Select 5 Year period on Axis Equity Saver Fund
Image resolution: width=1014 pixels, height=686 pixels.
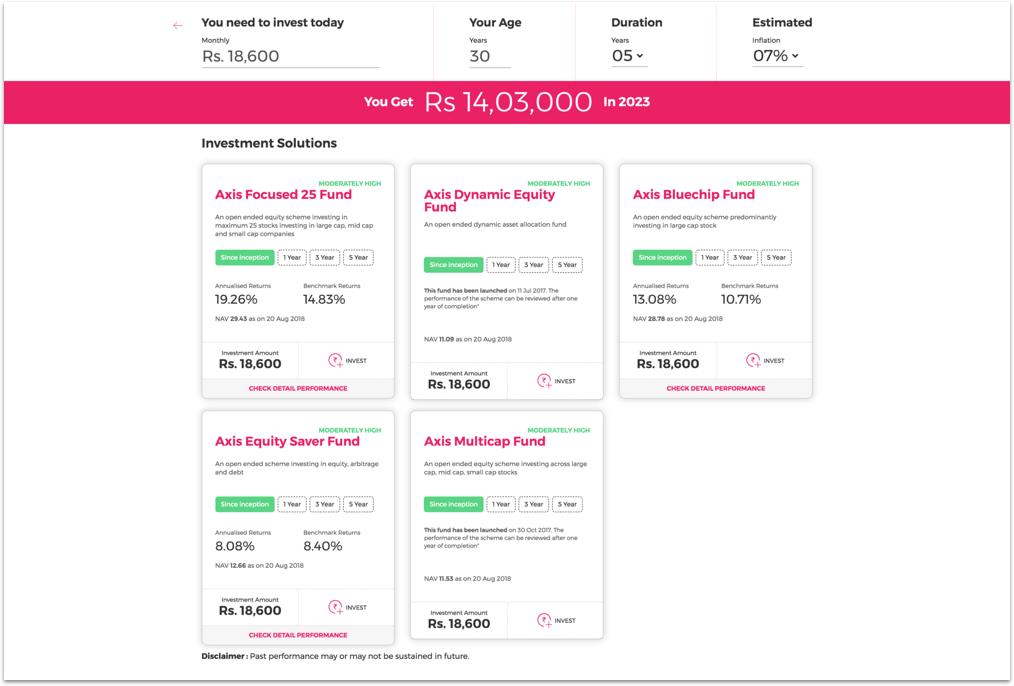click(358, 504)
